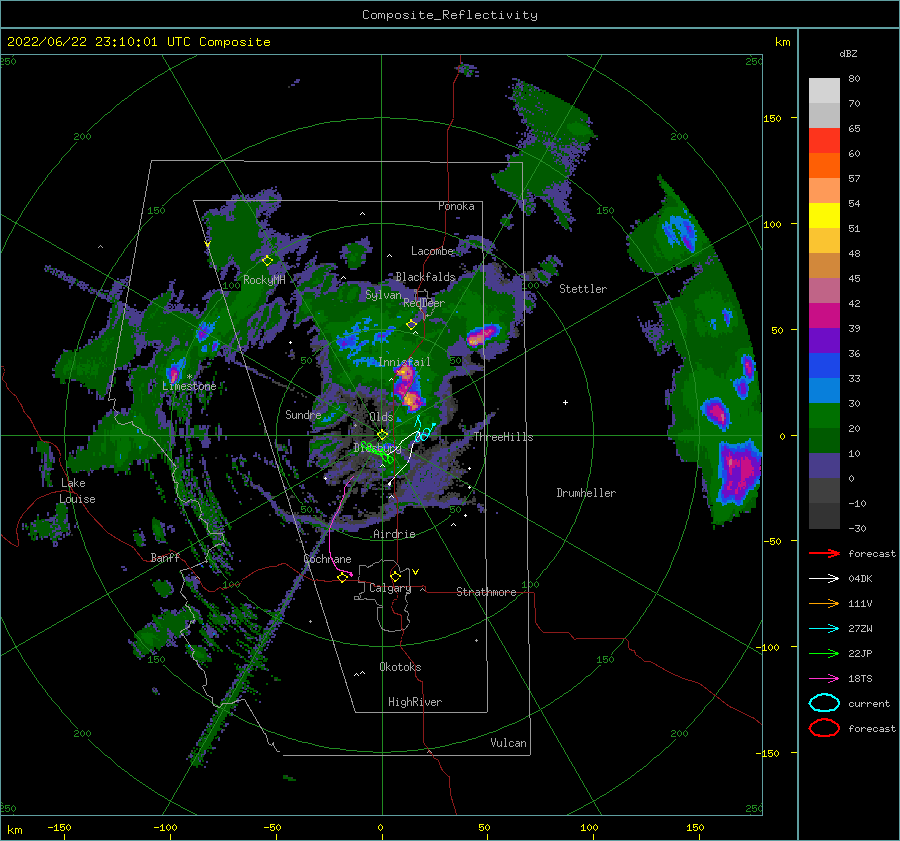Click the Composite_Reflectivity title text
900x841 pixels.
coord(450,15)
